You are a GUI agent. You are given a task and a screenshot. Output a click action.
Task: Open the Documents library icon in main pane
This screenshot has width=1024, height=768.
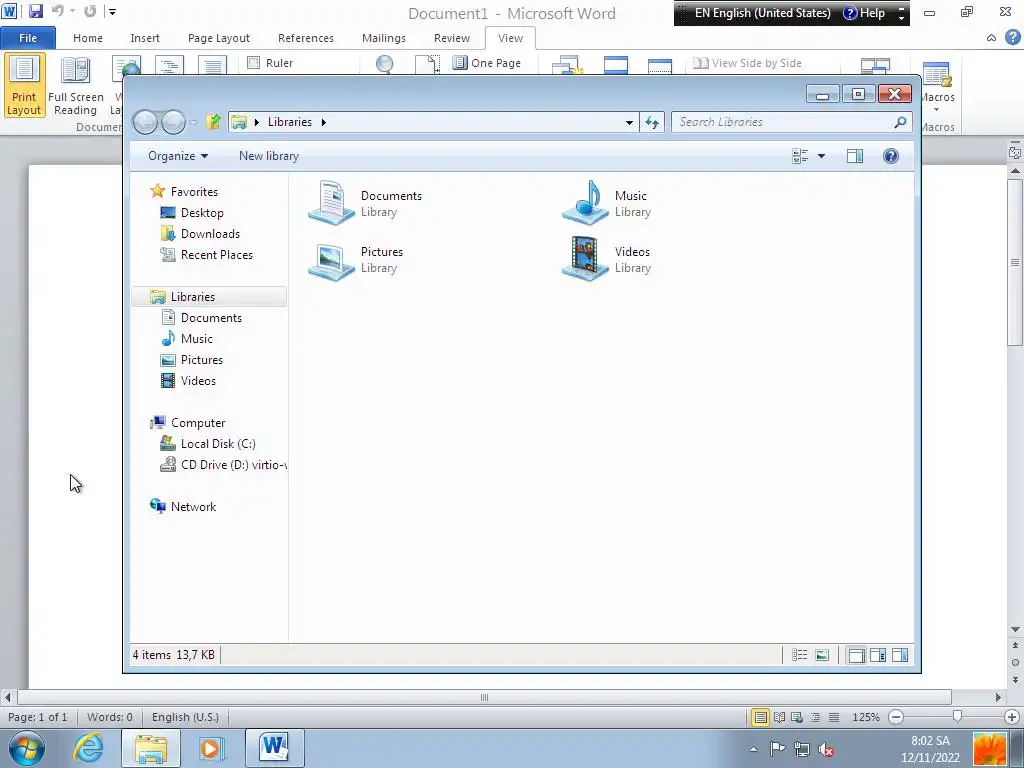(x=331, y=203)
